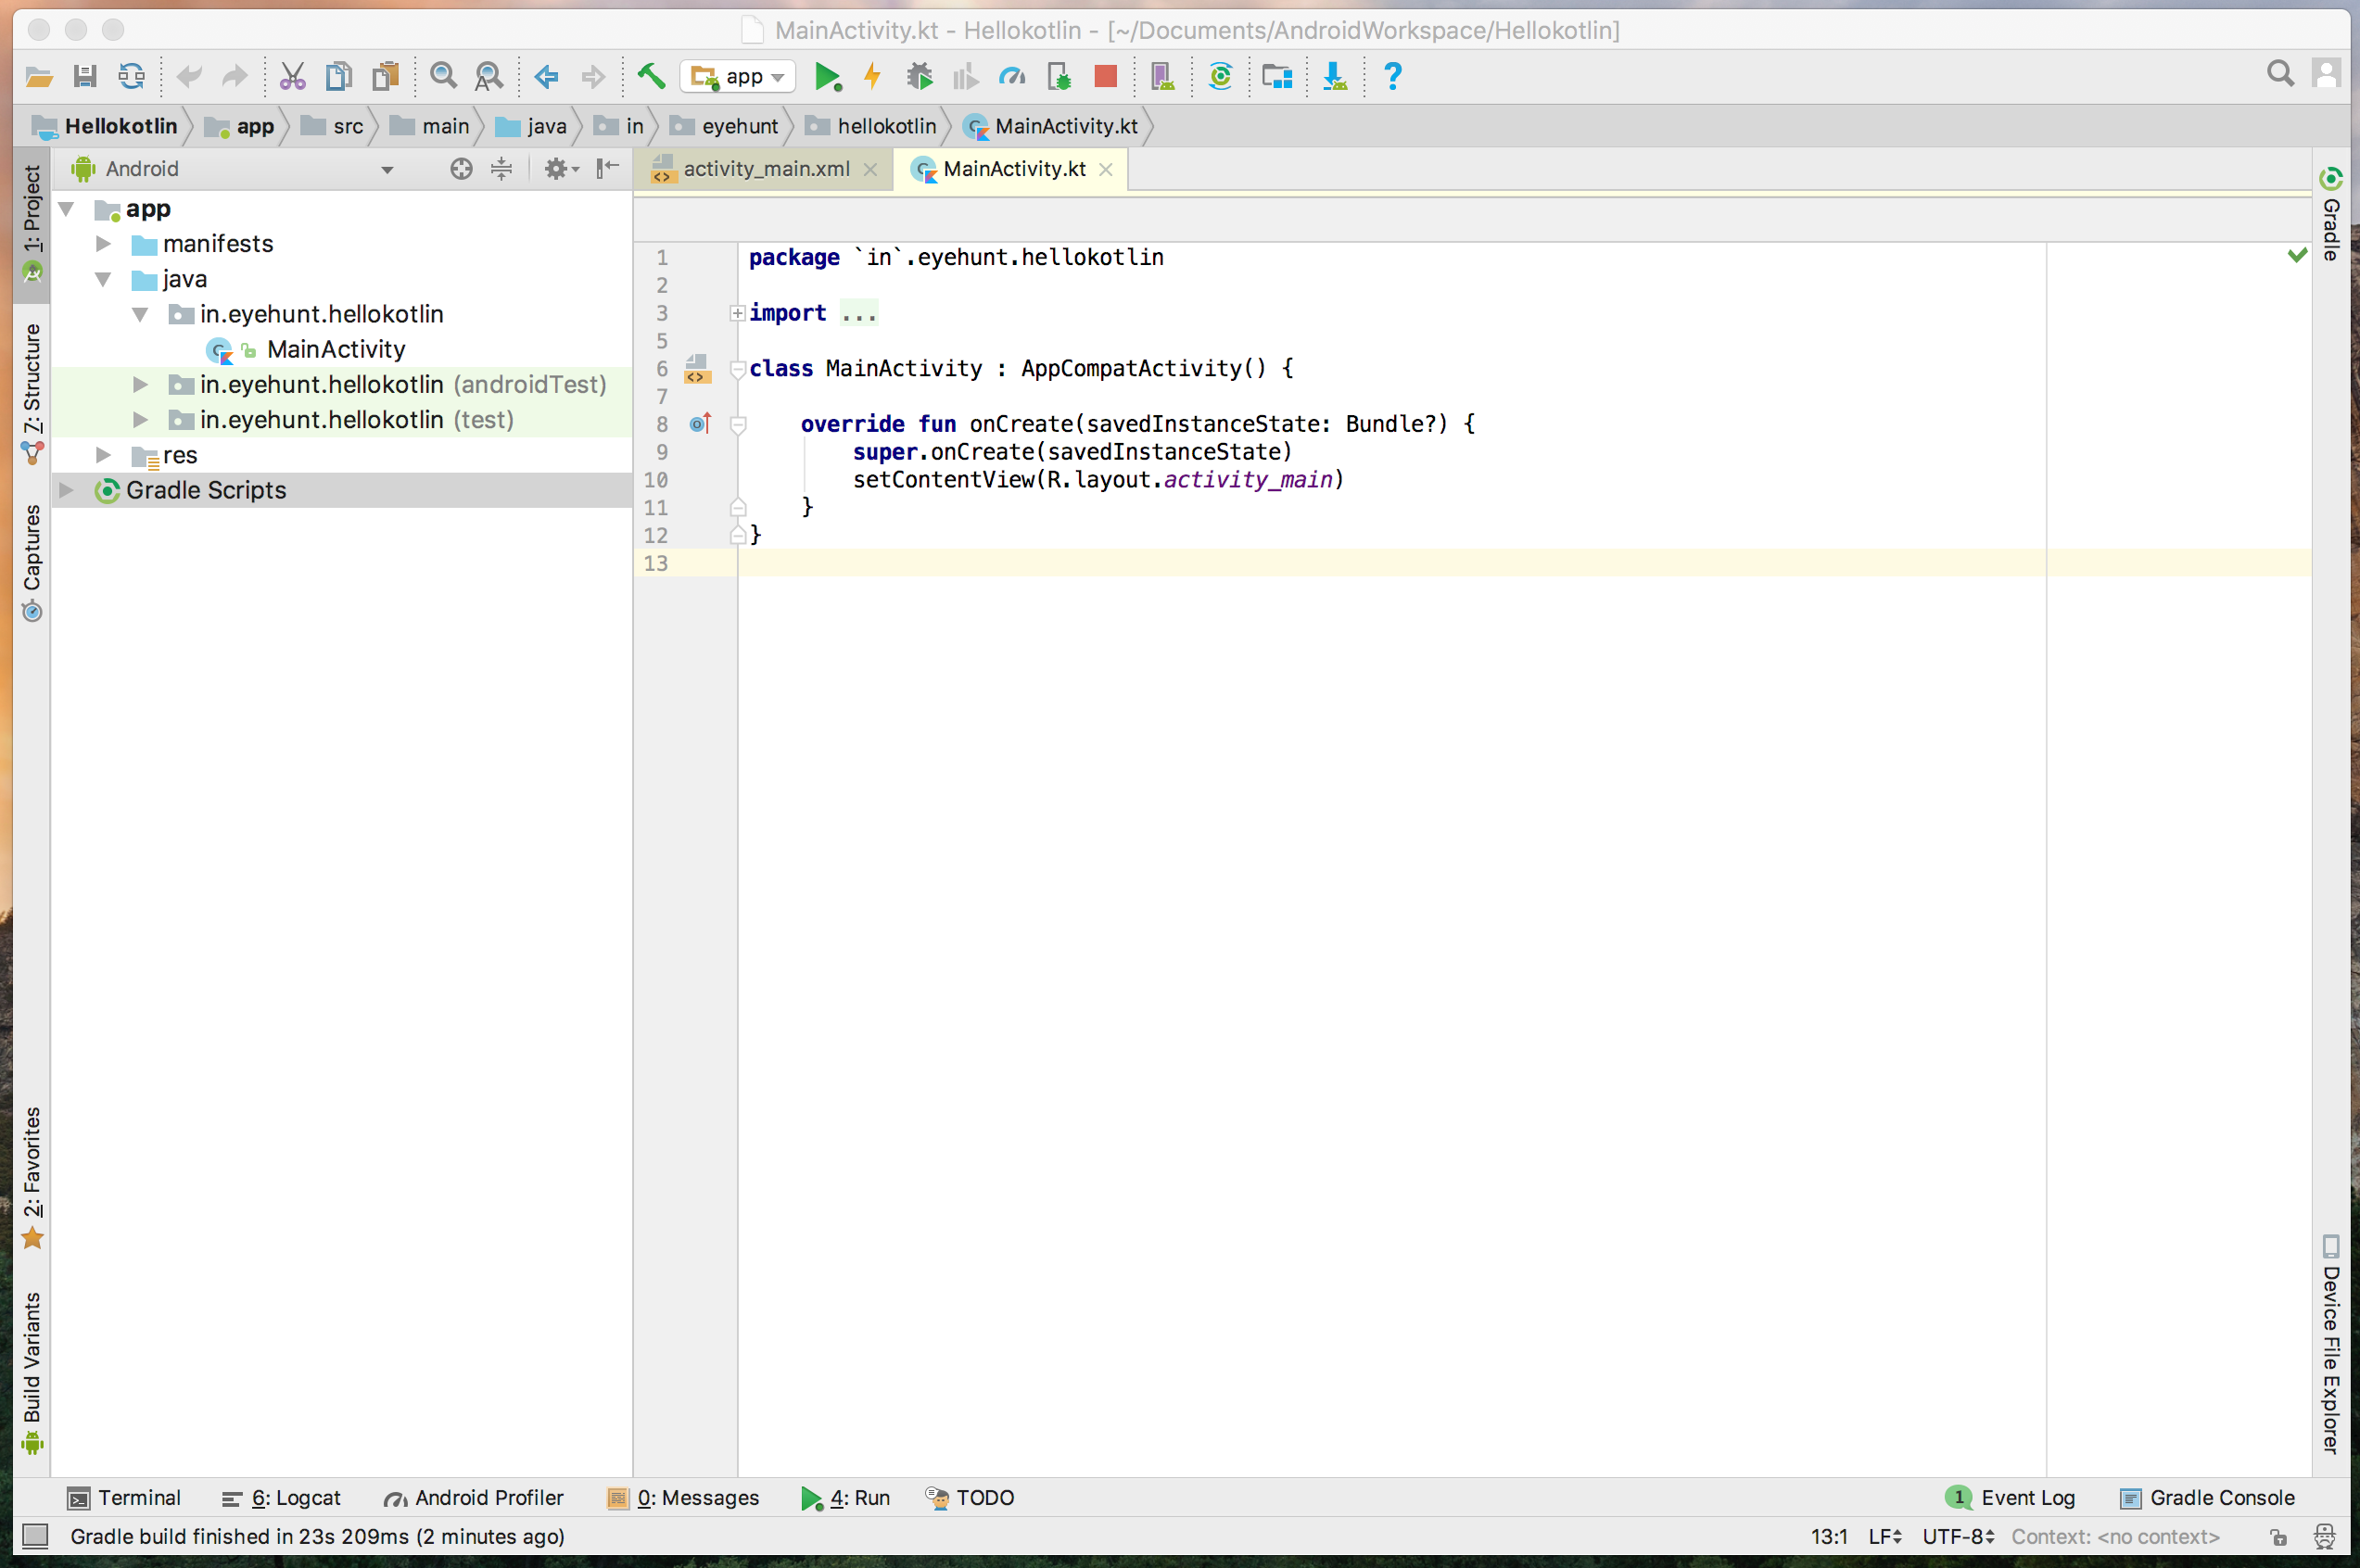The image size is (2360, 1568).
Task: Expand the Gradle Scripts node
Action: coord(66,490)
